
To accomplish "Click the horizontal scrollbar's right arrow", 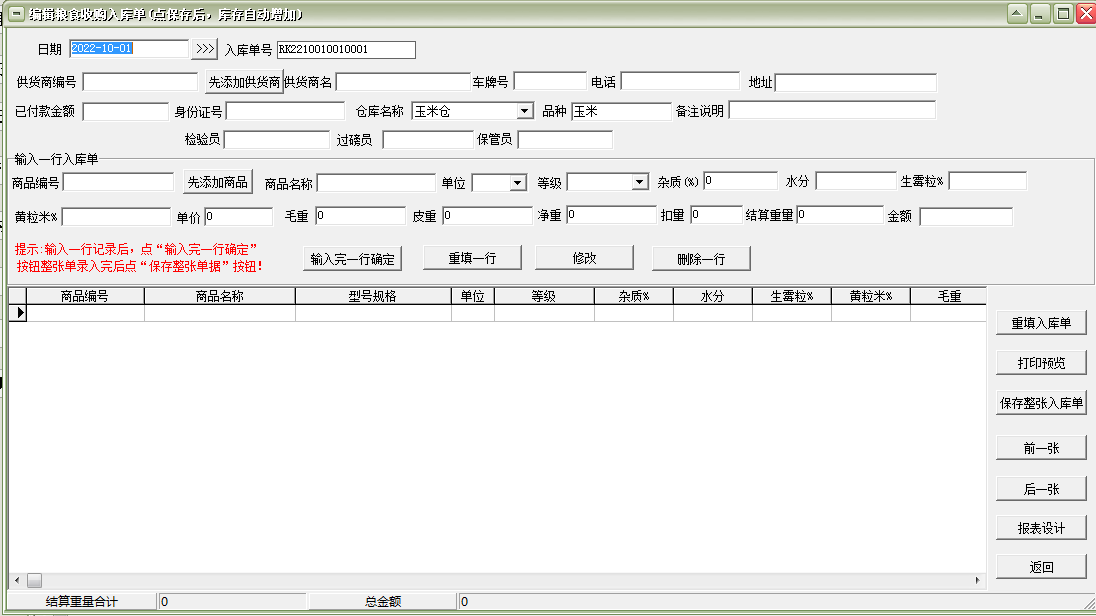I will point(979,580).
